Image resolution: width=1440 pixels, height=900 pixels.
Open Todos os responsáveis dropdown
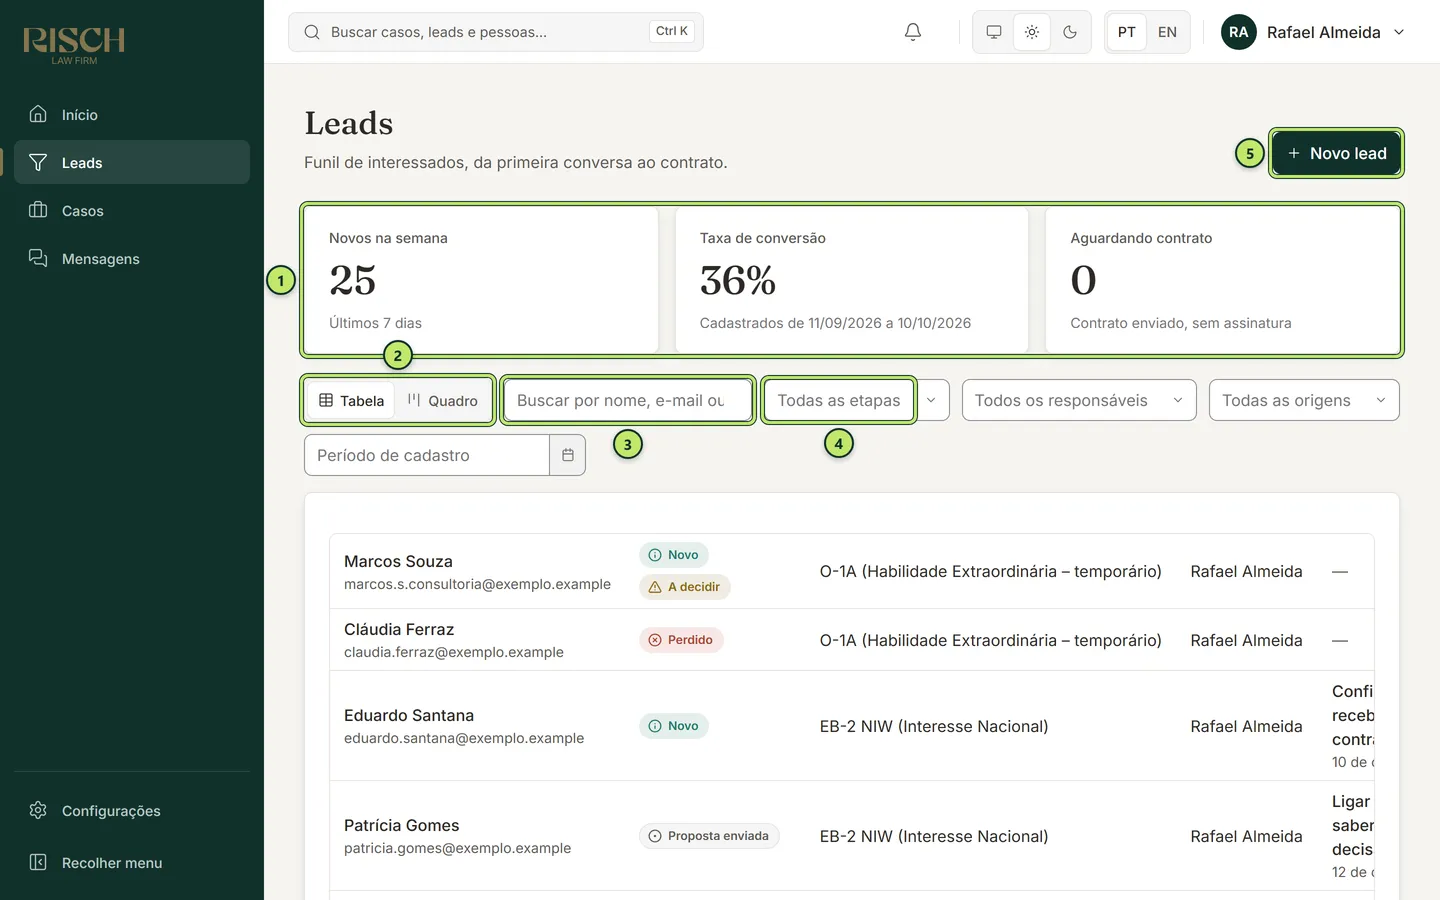click(1079, 400)
